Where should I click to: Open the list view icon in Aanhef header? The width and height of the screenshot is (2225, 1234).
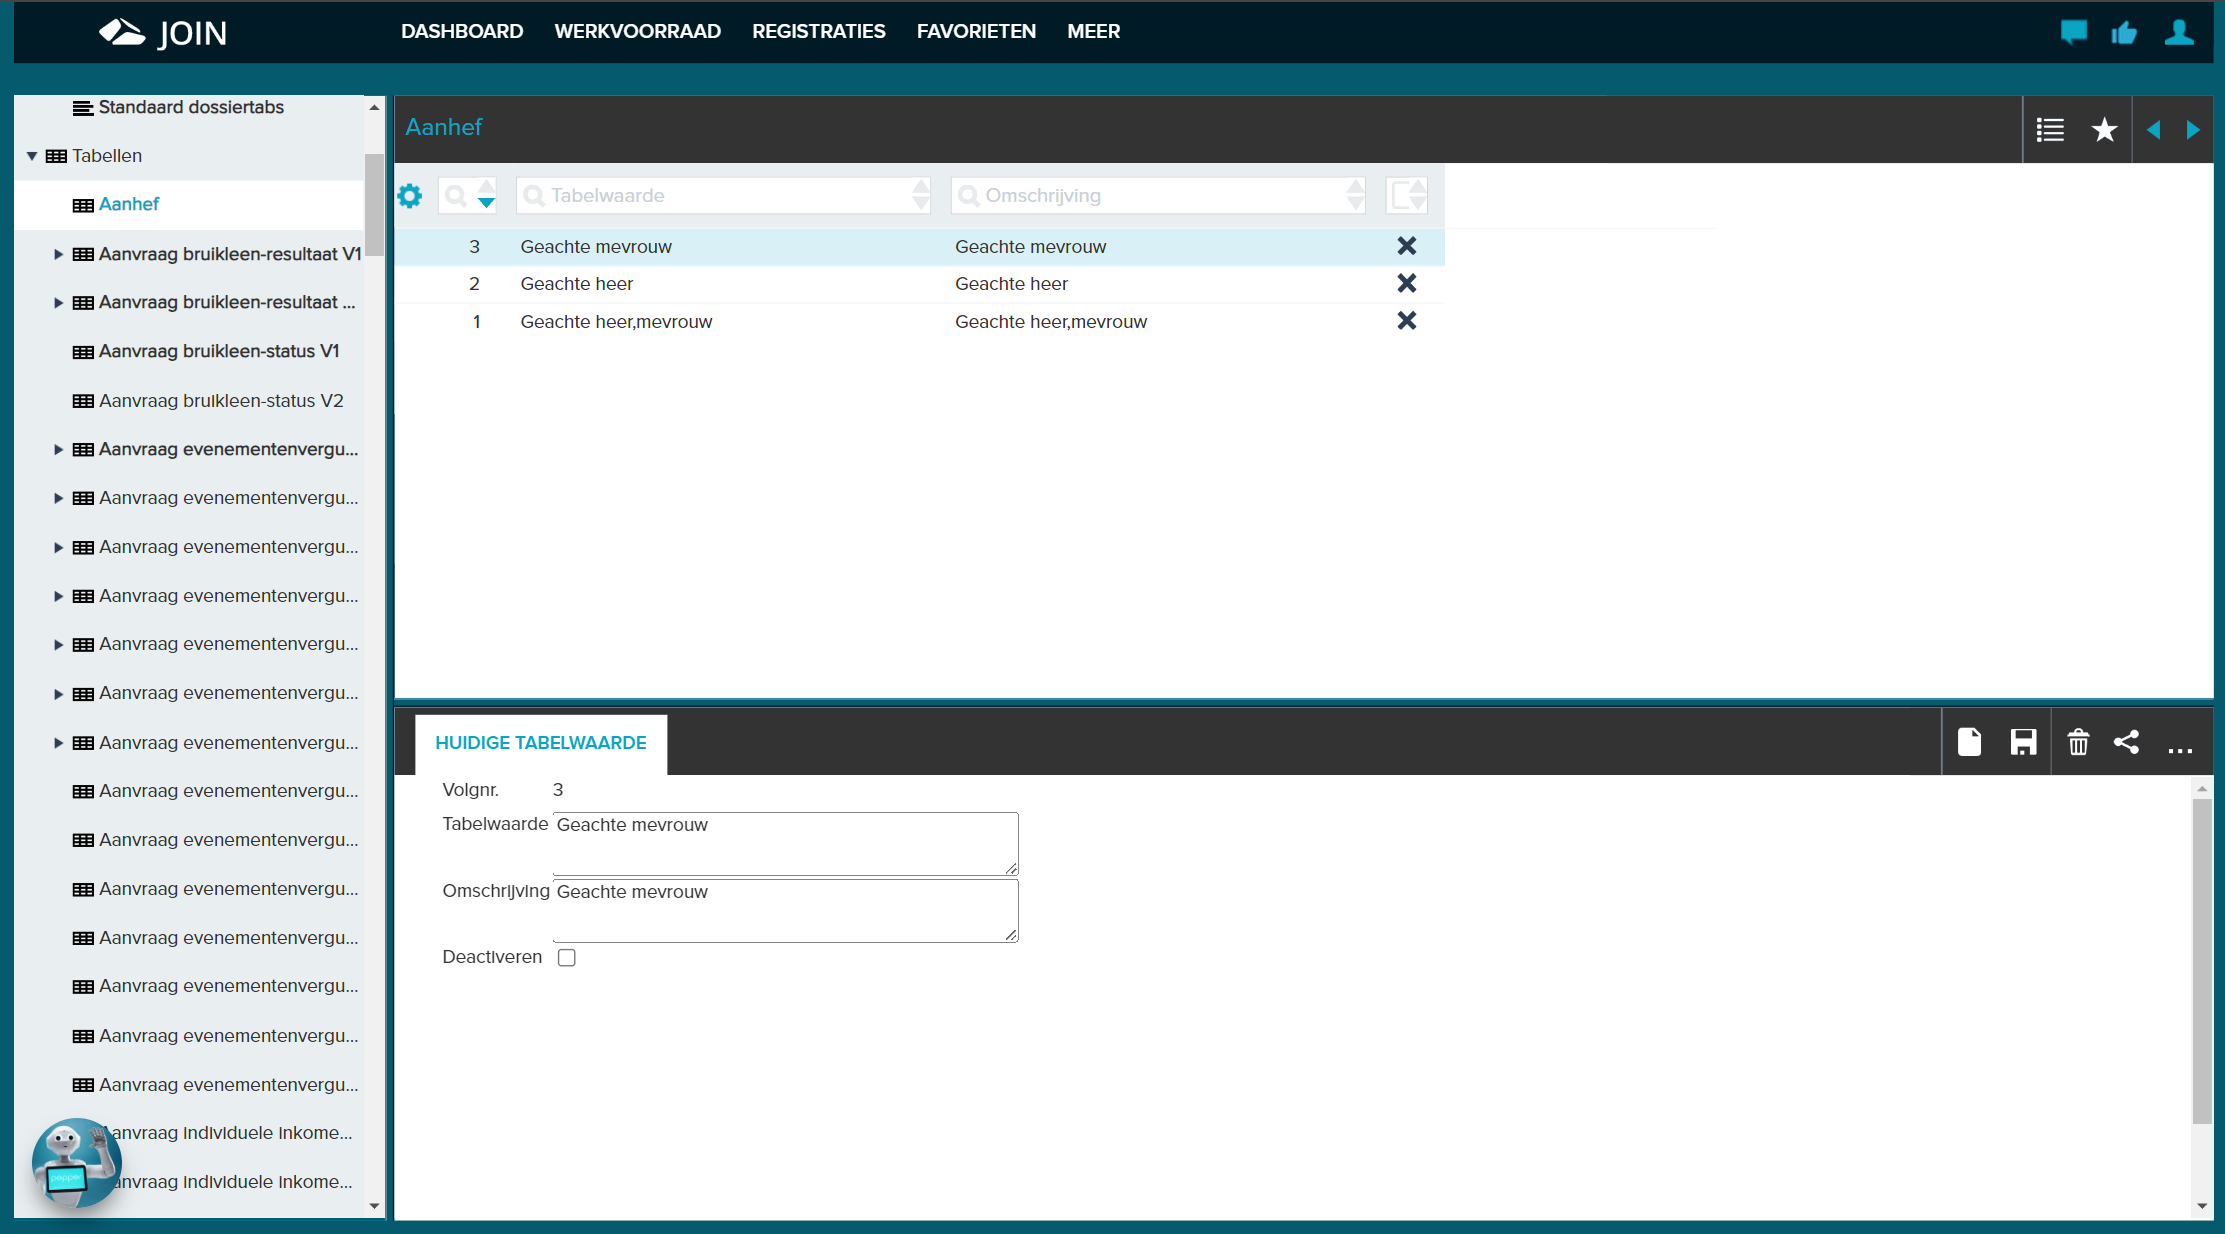point(2050,130)
